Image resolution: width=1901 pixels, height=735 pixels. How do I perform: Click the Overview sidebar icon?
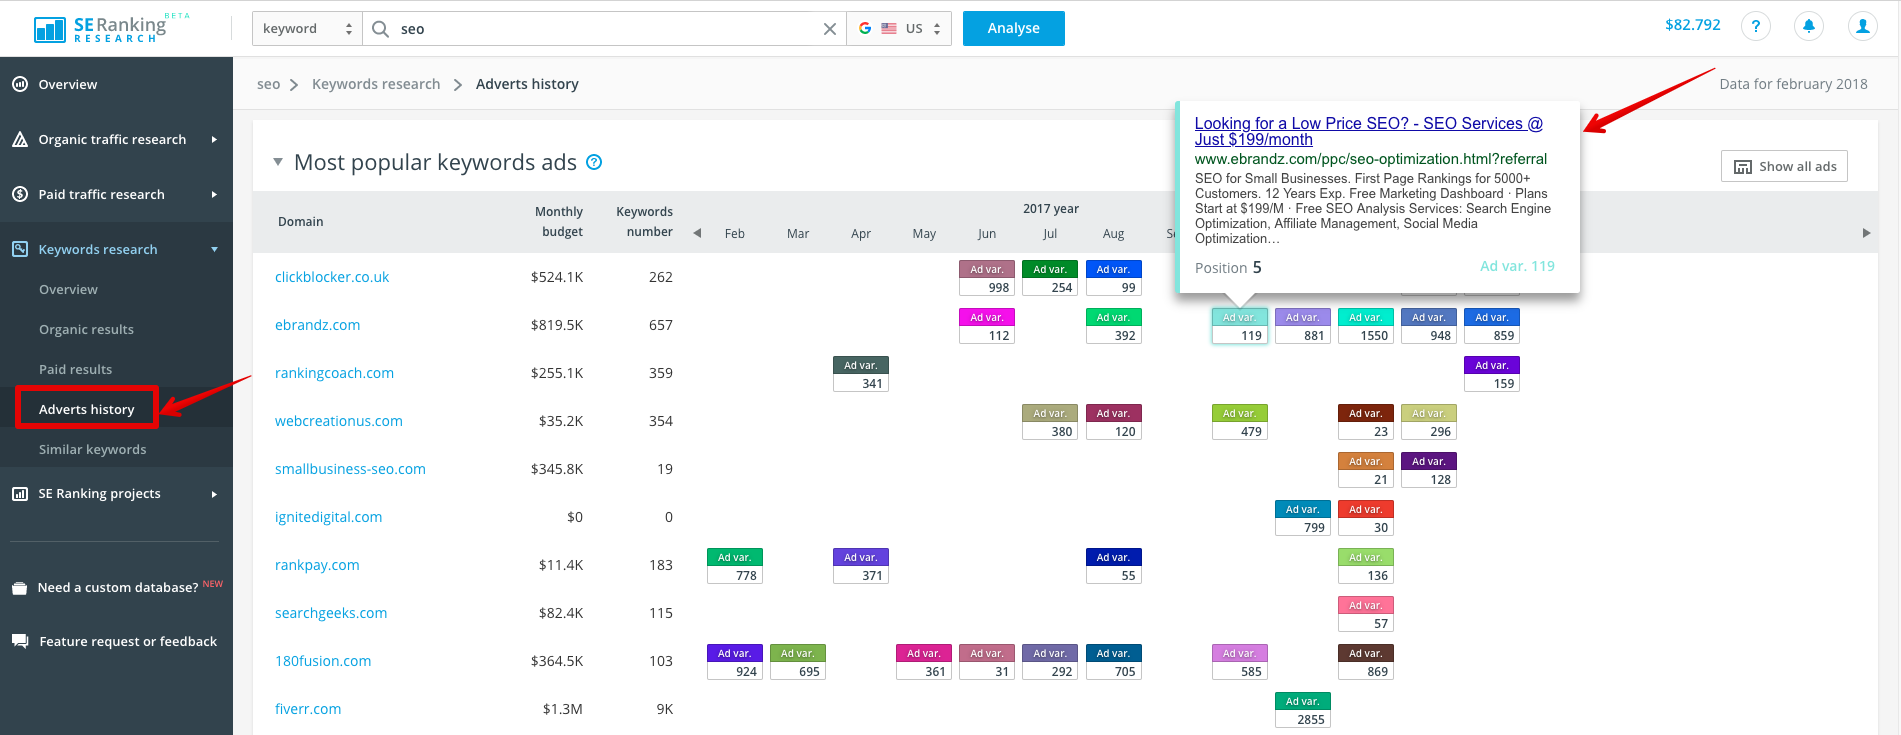20,84
